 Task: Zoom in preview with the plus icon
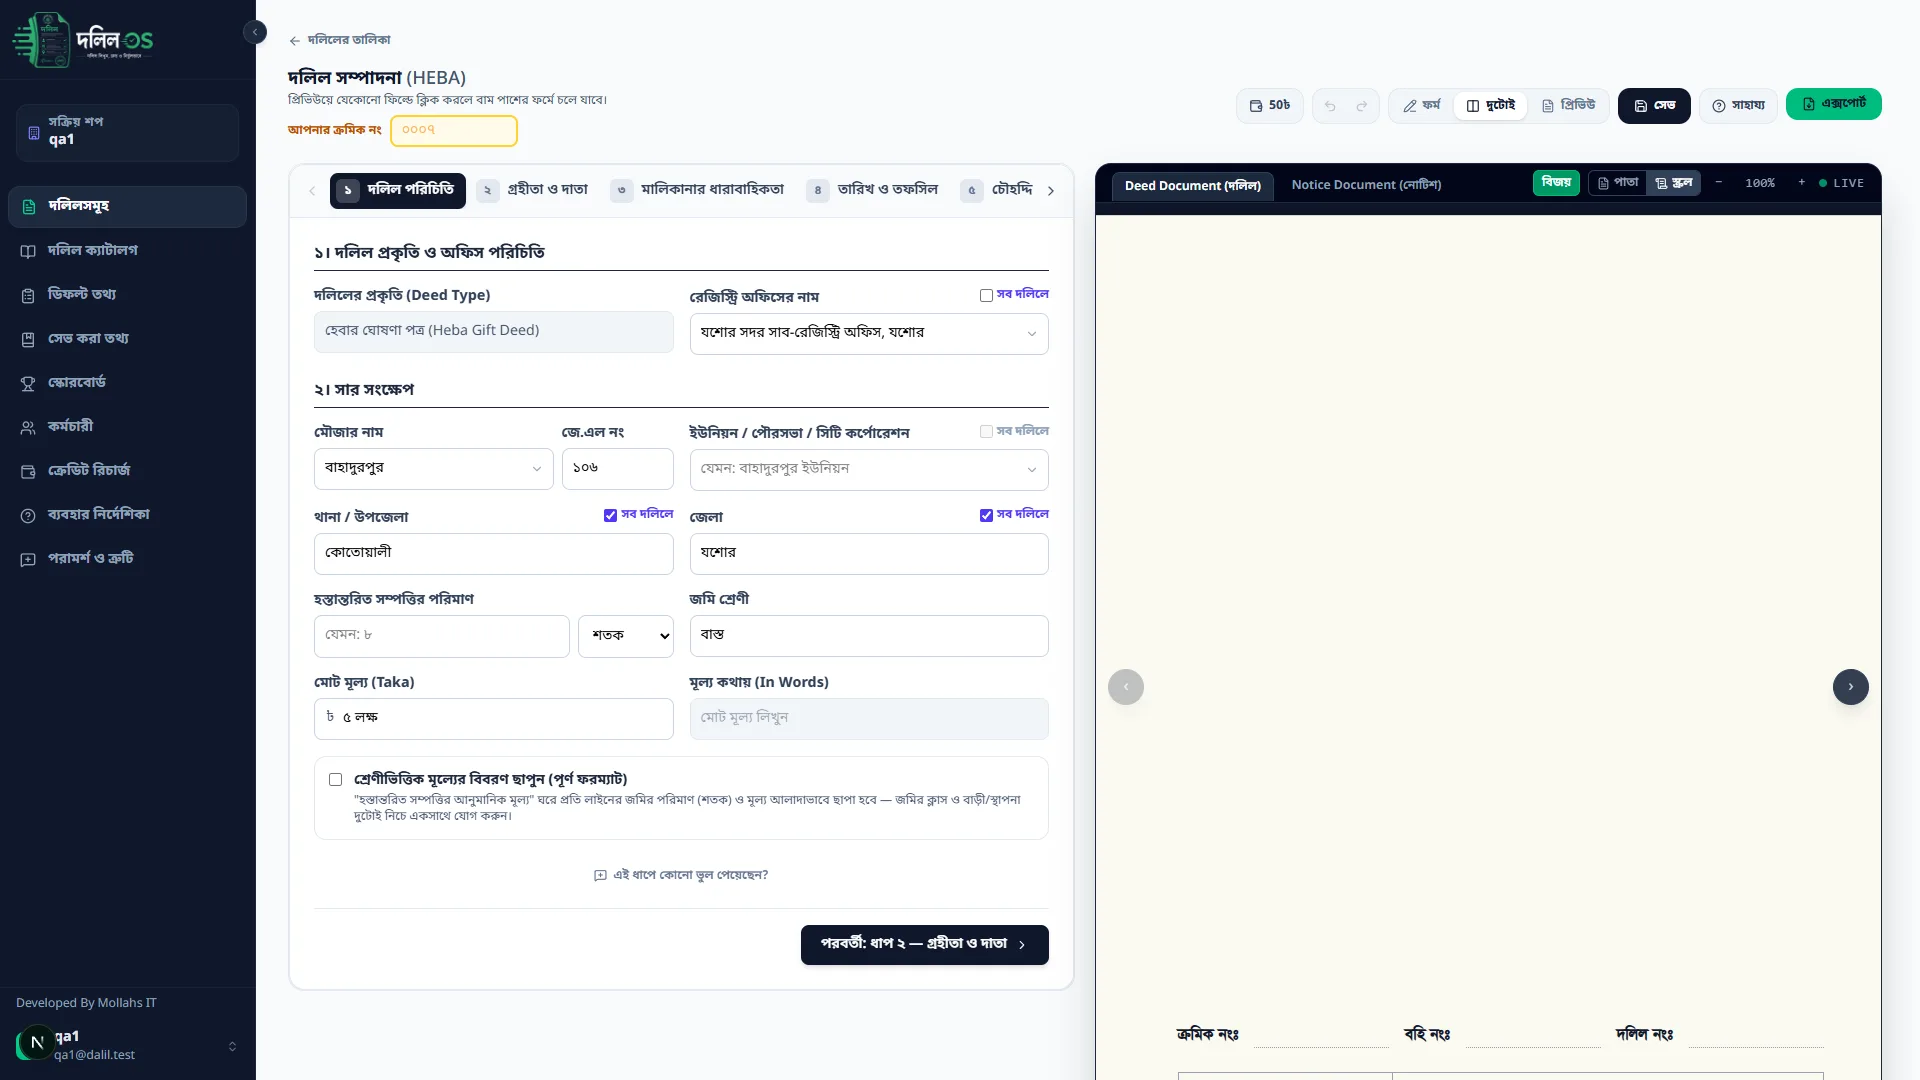tap(1801, 183)
